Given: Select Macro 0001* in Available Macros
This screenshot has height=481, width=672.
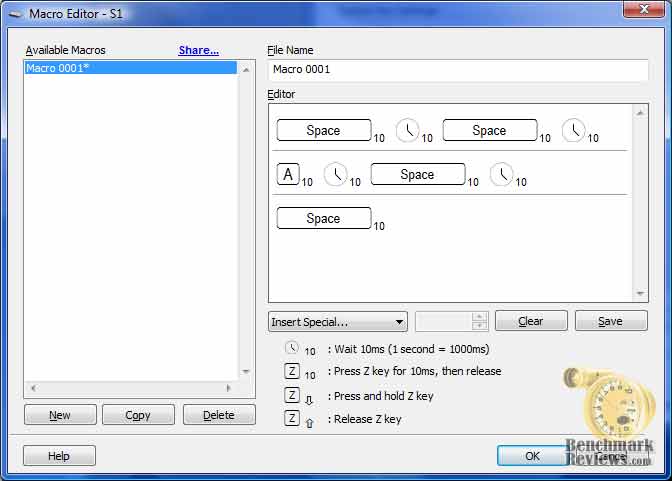Looking at the screenshot, I should pyautogui.click(x=131, y=68).
